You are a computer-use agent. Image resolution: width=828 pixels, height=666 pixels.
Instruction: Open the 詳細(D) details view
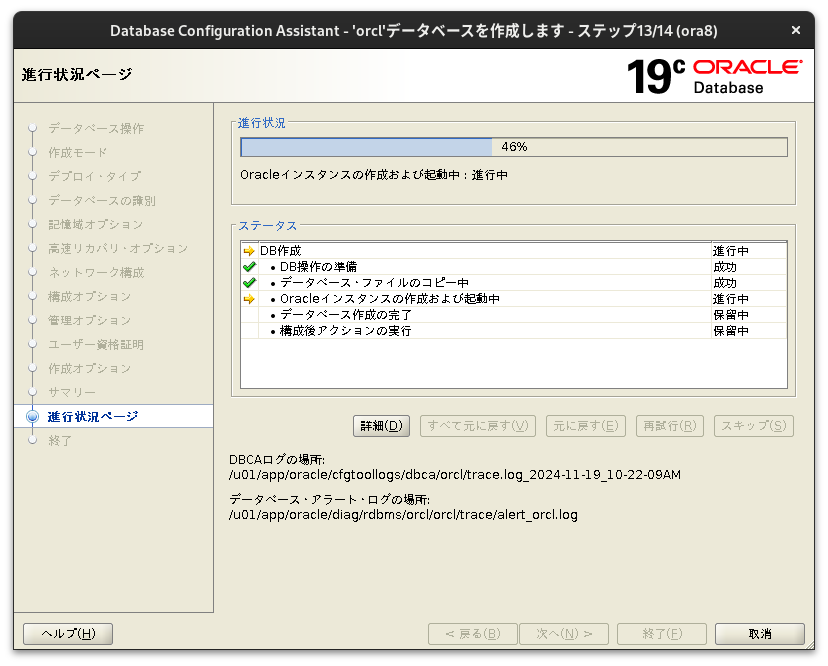(x=381, y=425)
